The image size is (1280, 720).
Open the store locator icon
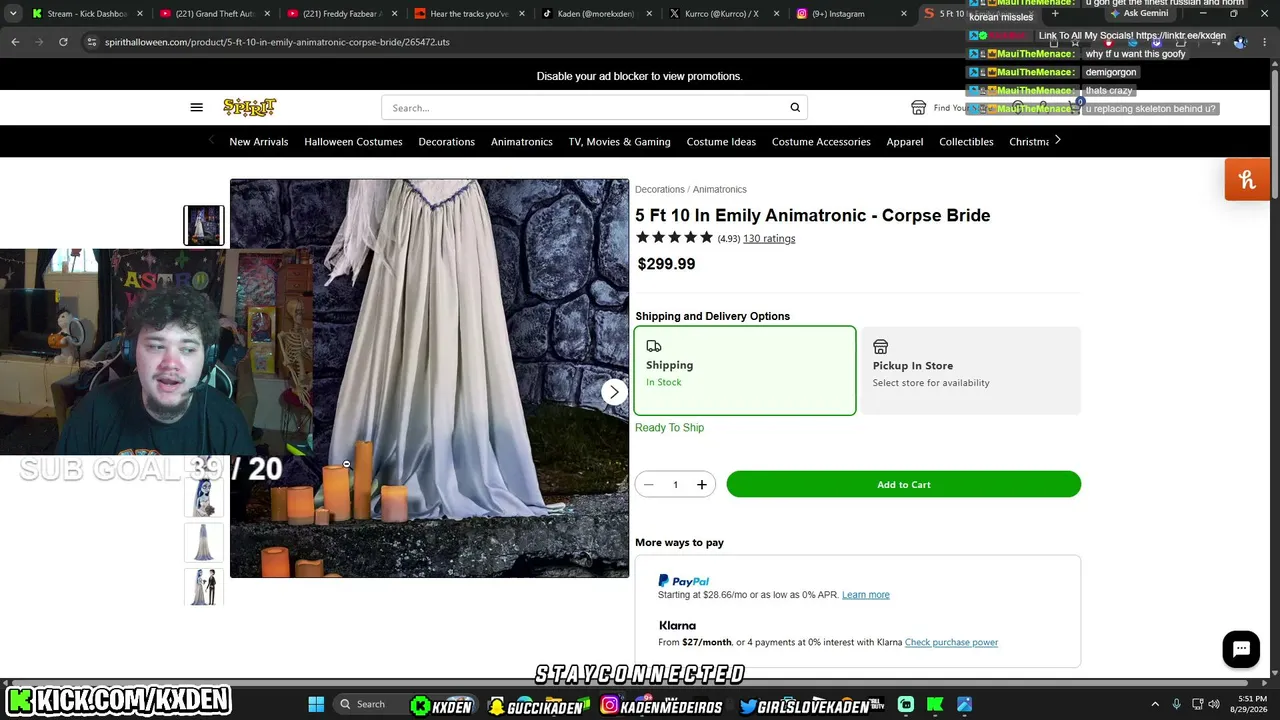918,107
